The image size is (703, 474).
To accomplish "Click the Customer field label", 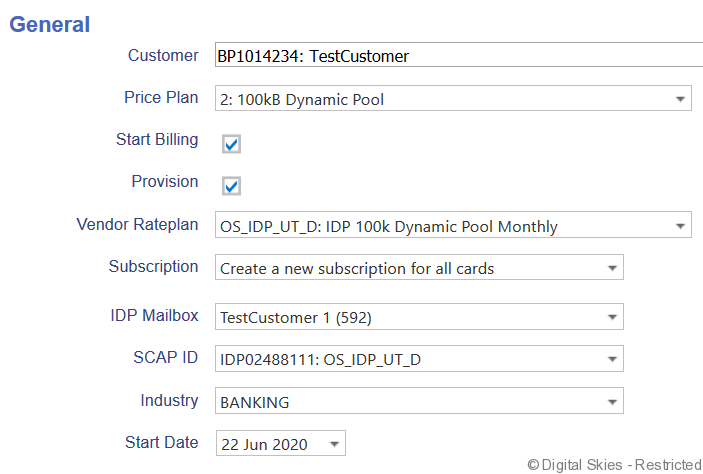I will (x=163, y=56).
